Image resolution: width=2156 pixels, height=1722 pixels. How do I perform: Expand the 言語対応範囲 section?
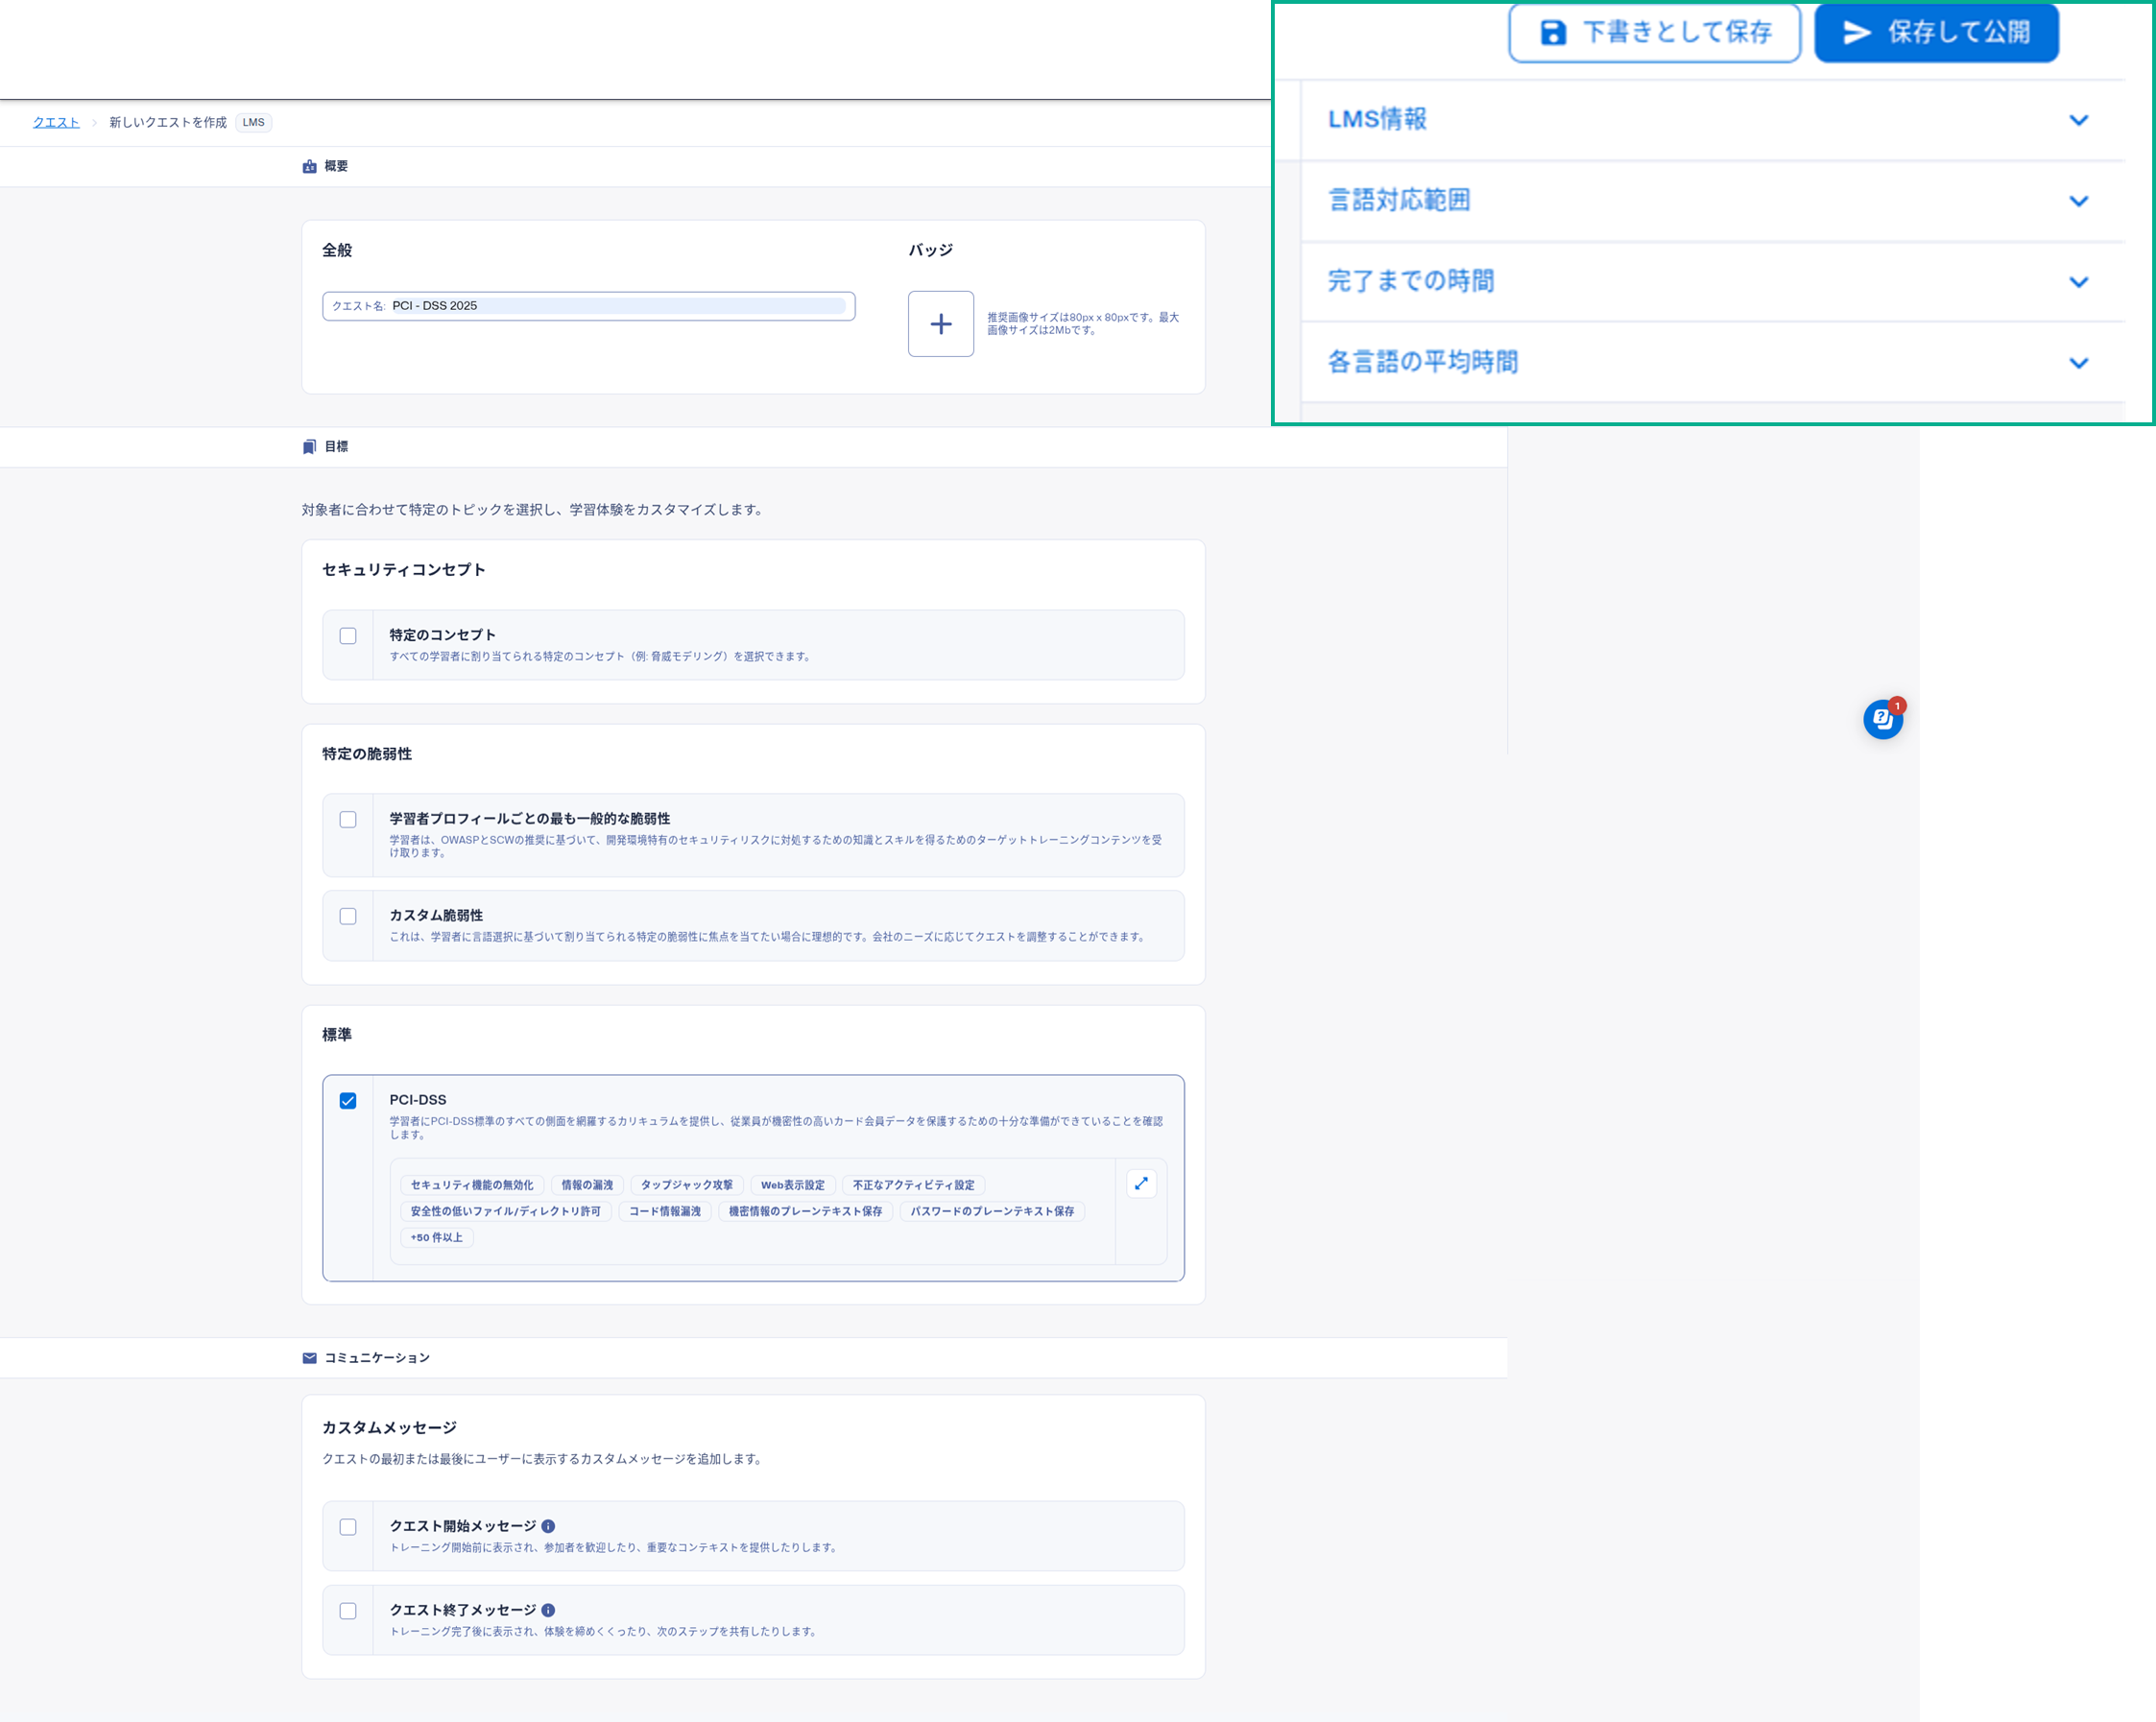point(1712,201)
